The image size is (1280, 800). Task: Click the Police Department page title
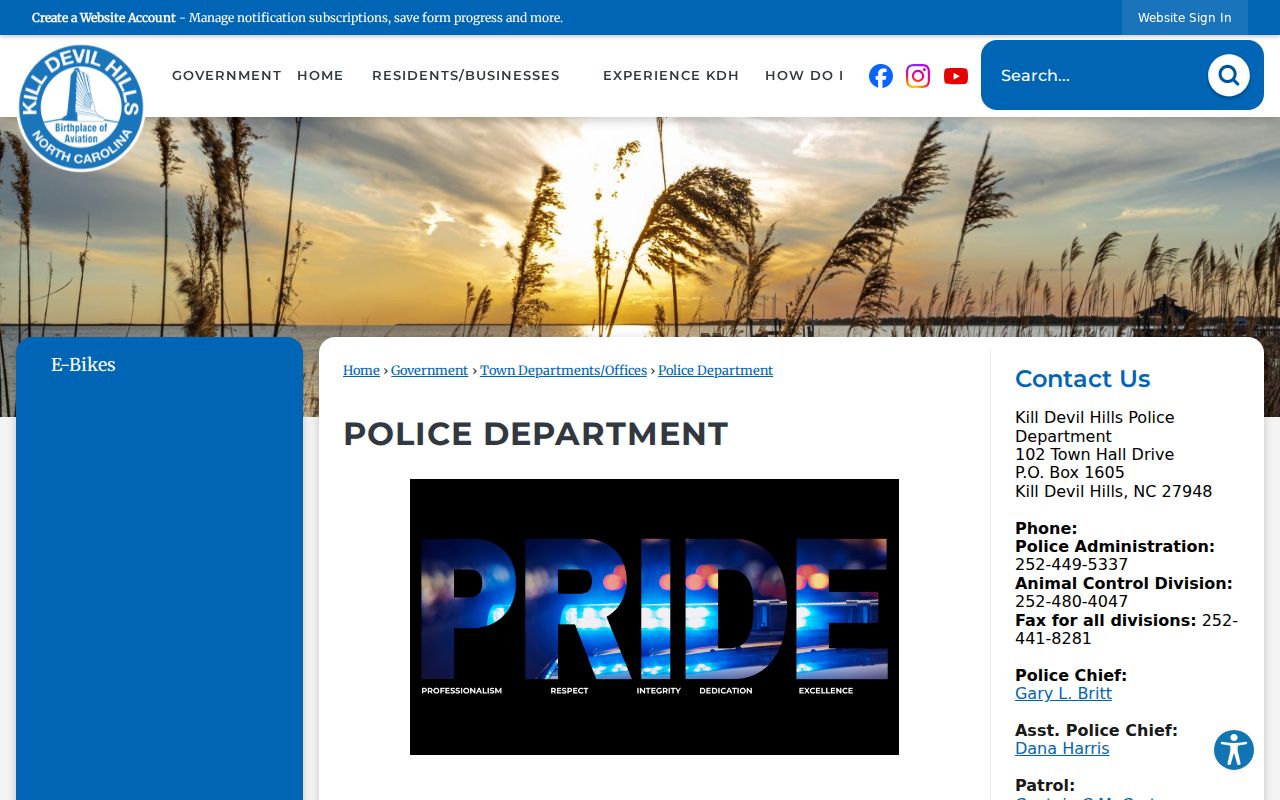(x=536, y=434)
